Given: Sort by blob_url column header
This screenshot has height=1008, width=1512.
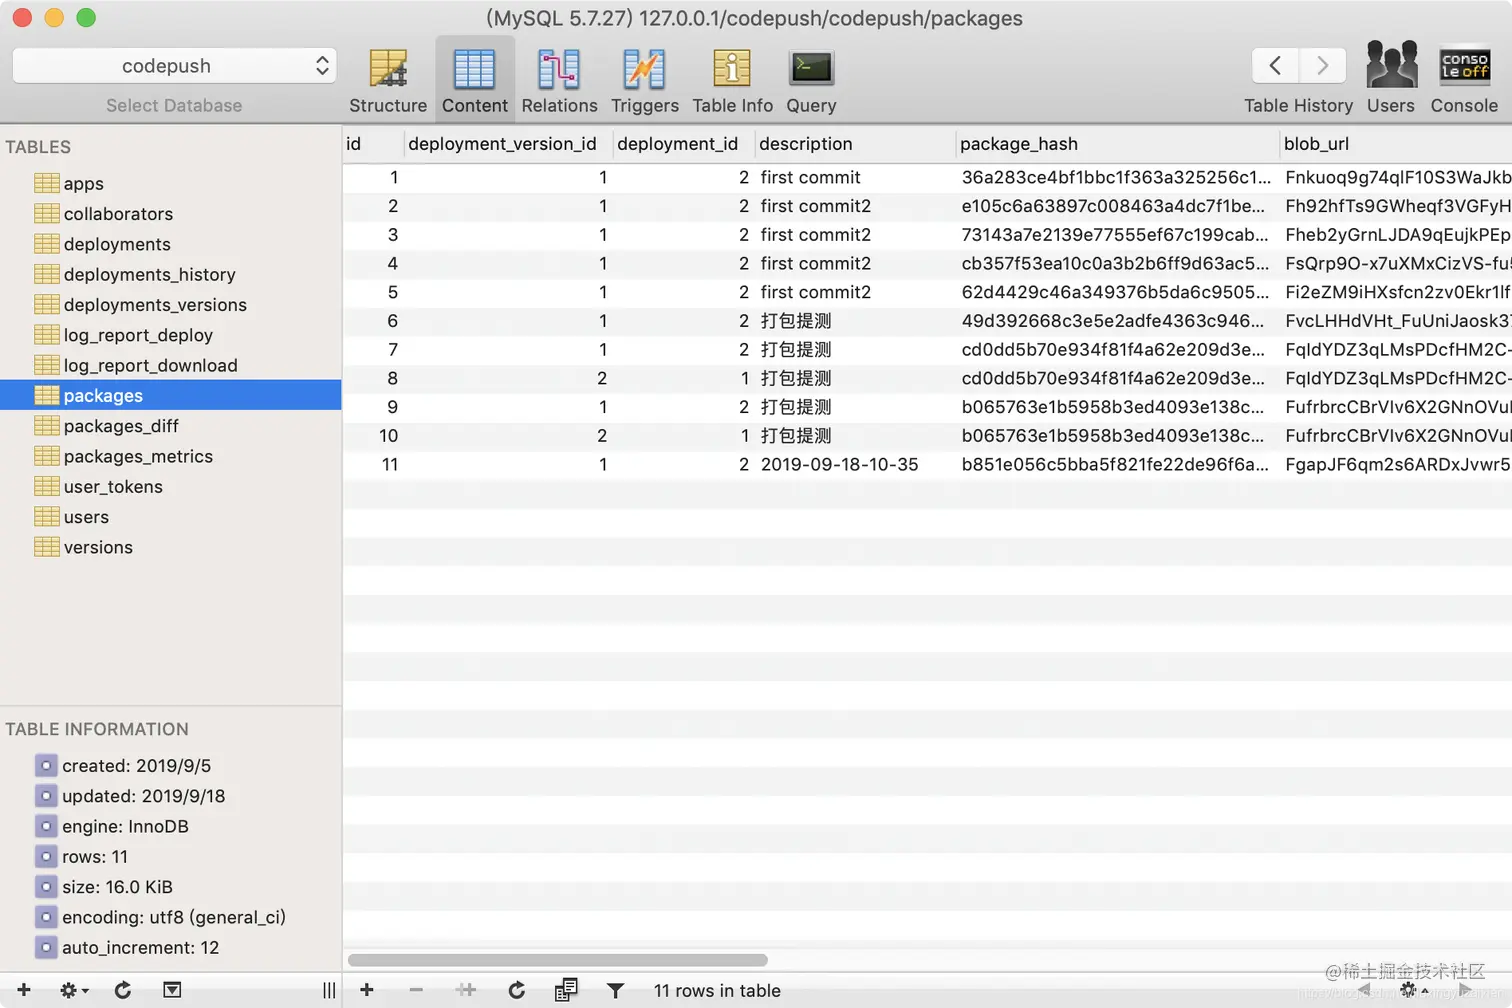Looking at the screenshot, I should (1396, 144).
